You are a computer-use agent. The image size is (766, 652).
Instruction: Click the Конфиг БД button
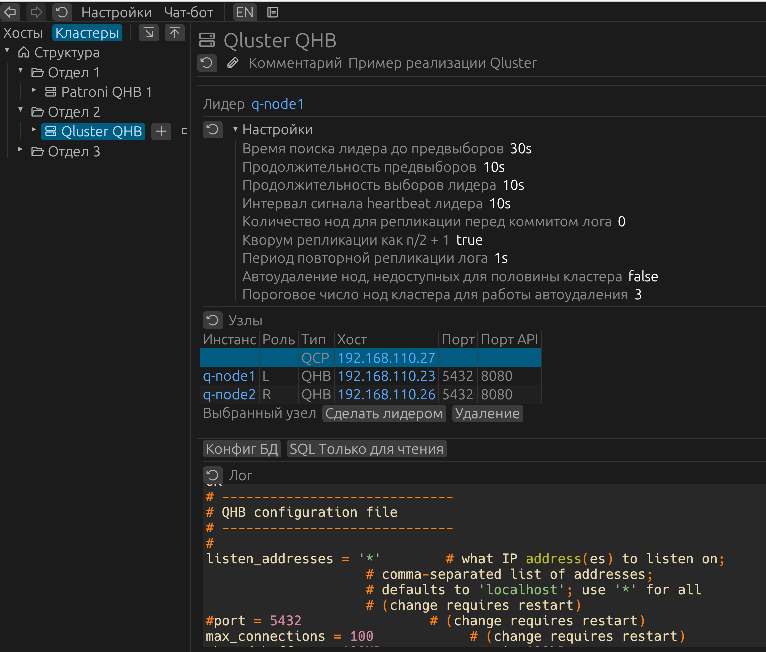point(242,449)
